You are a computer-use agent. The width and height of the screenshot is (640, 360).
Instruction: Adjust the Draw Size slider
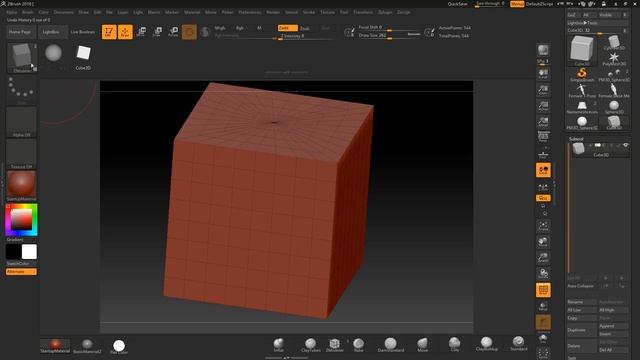pyautogui.click(x=389, y=36)
